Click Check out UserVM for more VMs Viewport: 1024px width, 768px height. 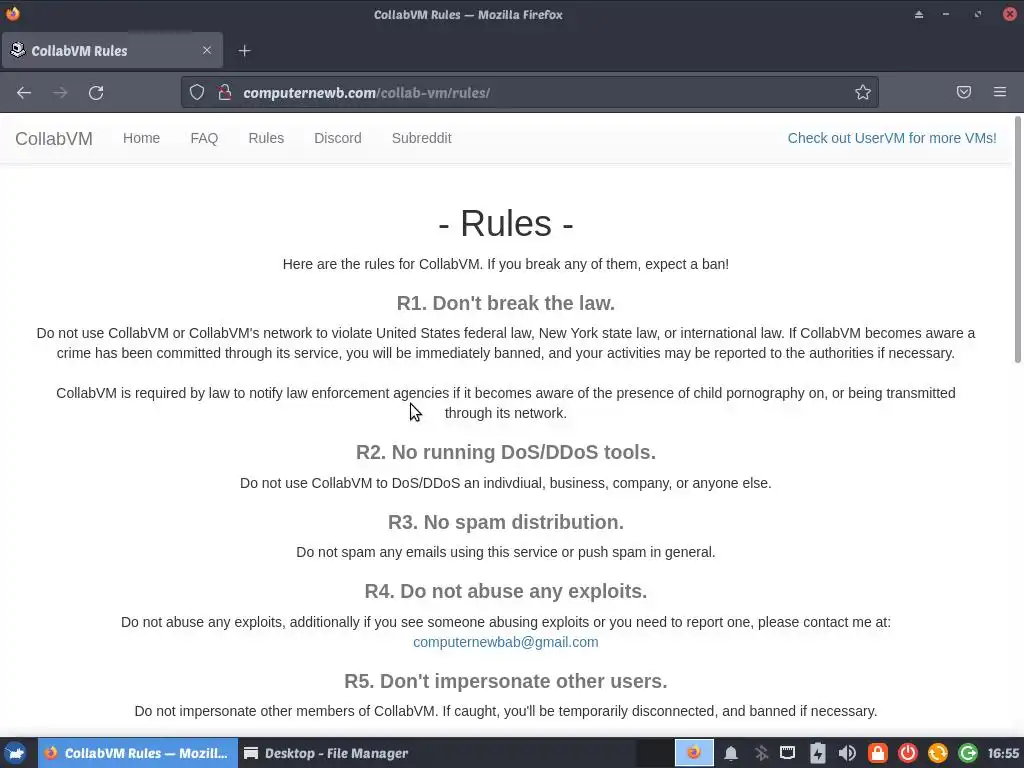[x=891, y=138]
